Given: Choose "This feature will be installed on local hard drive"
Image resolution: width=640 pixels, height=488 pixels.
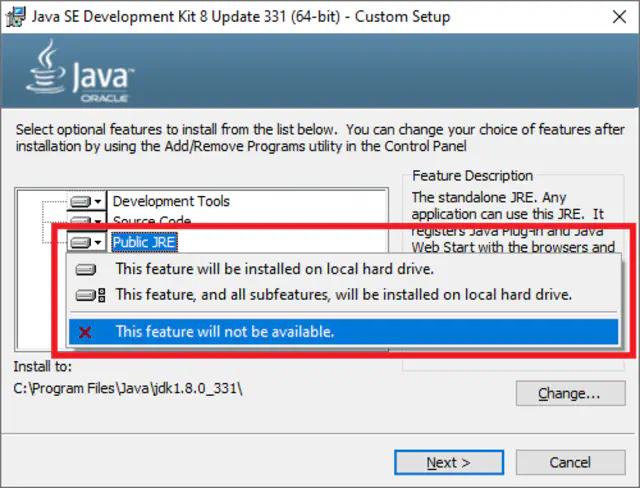Looking at the screenshot, I should click(x=260, y=269).
